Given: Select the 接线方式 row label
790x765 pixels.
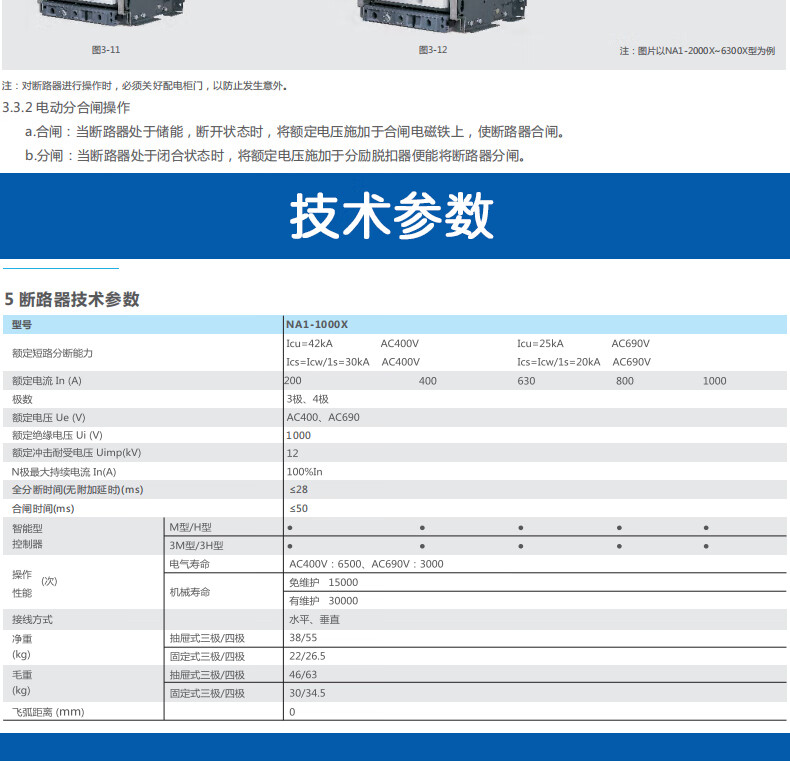Looking at the screenshot, I should (x=32, y=619).
